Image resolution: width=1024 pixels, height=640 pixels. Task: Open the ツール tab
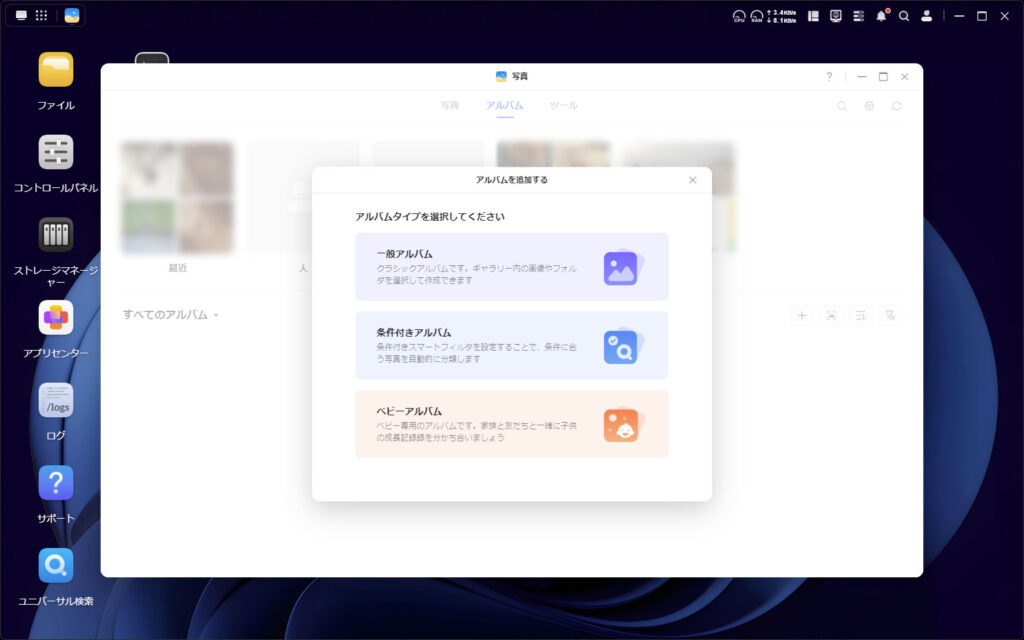563,105
